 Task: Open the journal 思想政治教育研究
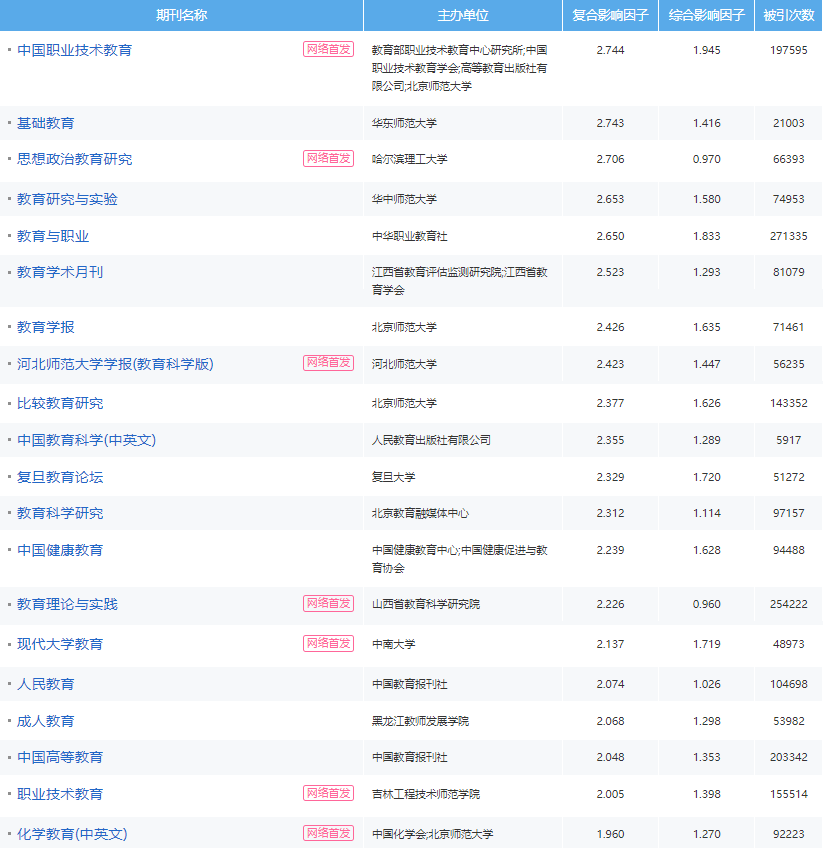(75, 160)
